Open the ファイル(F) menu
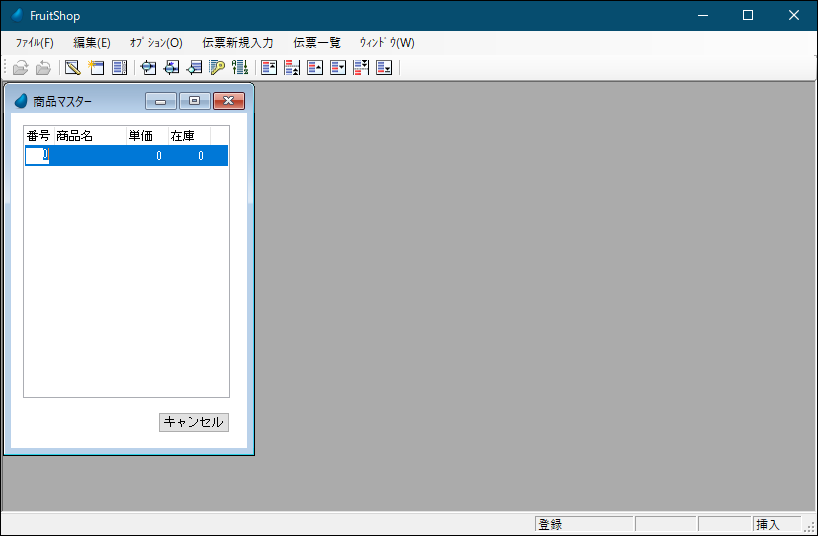818x536 pixels. [x=35, y=43]
